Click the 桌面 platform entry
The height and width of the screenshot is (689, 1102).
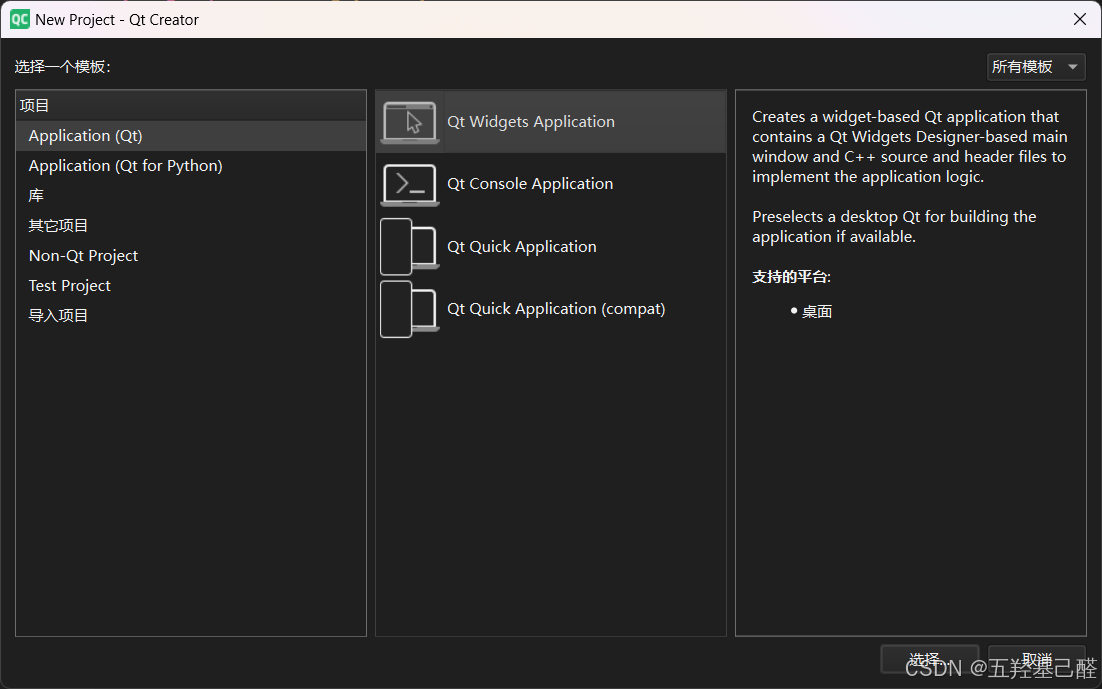coord(817,311)
